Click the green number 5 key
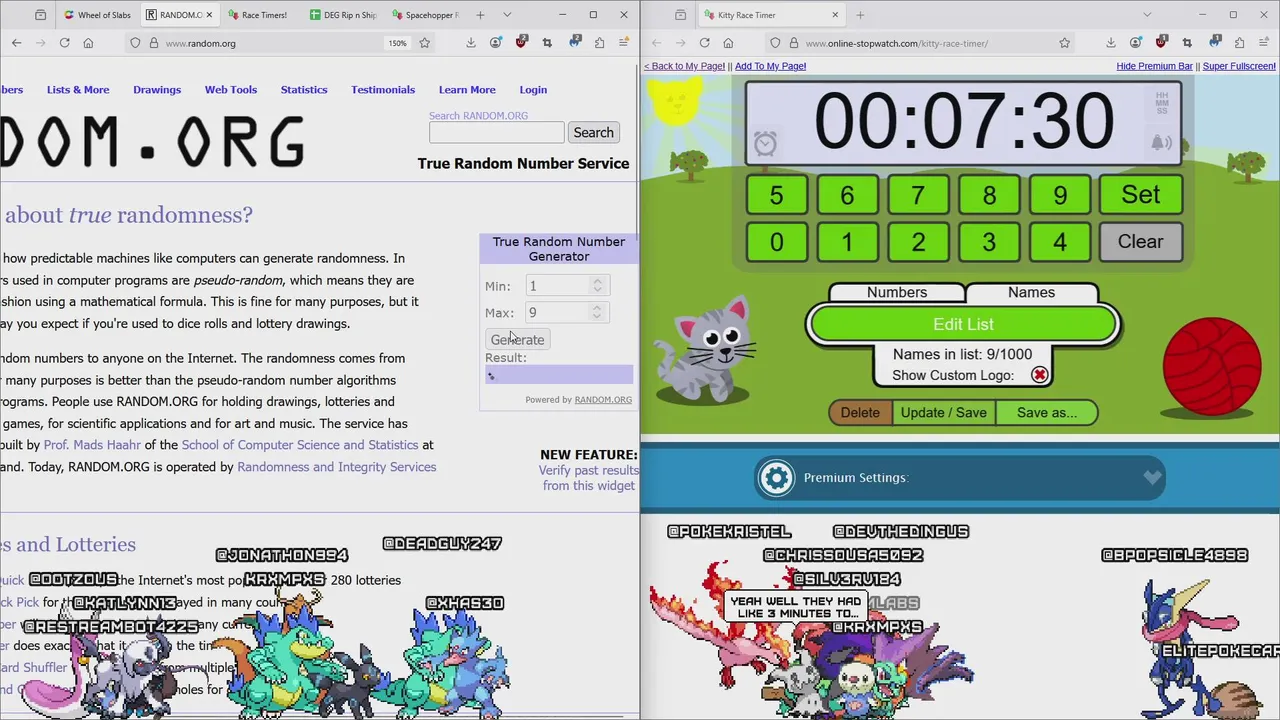Screen dimensions: 1280x720 [x=776, y=195]
